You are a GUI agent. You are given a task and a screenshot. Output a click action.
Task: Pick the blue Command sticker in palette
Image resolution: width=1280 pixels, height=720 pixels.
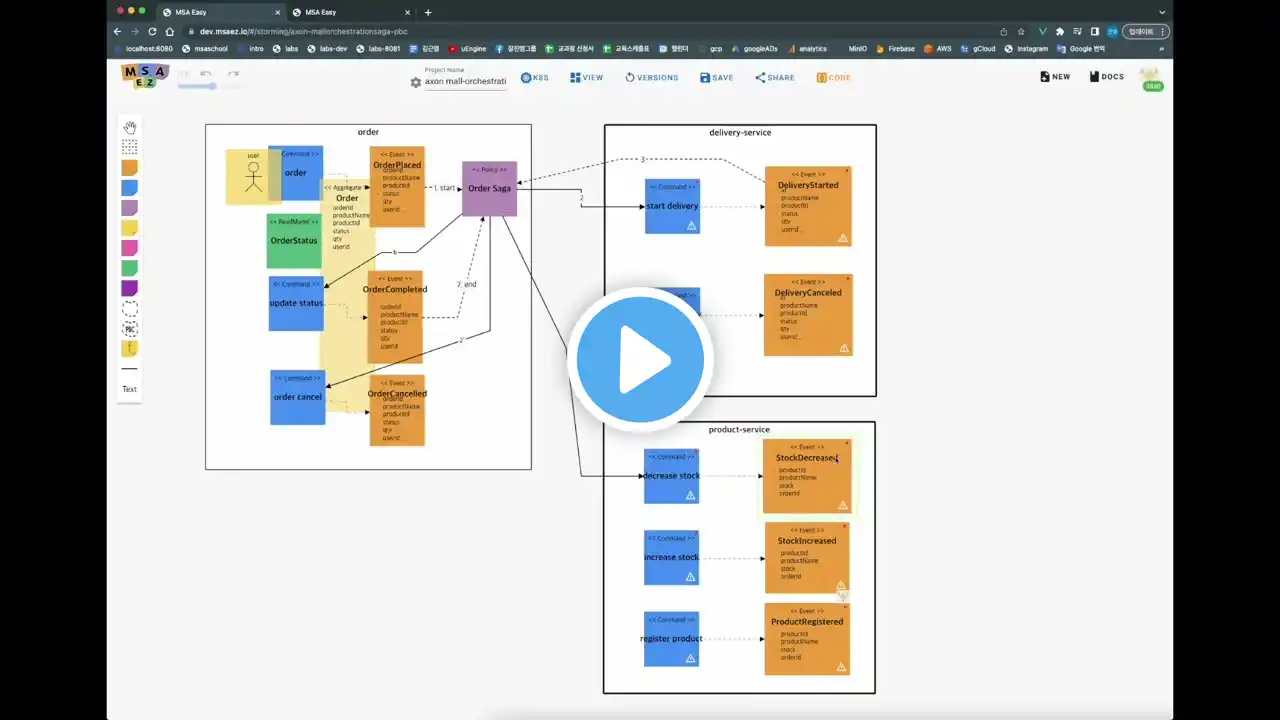pyautogui.click(x=130, y=188)
